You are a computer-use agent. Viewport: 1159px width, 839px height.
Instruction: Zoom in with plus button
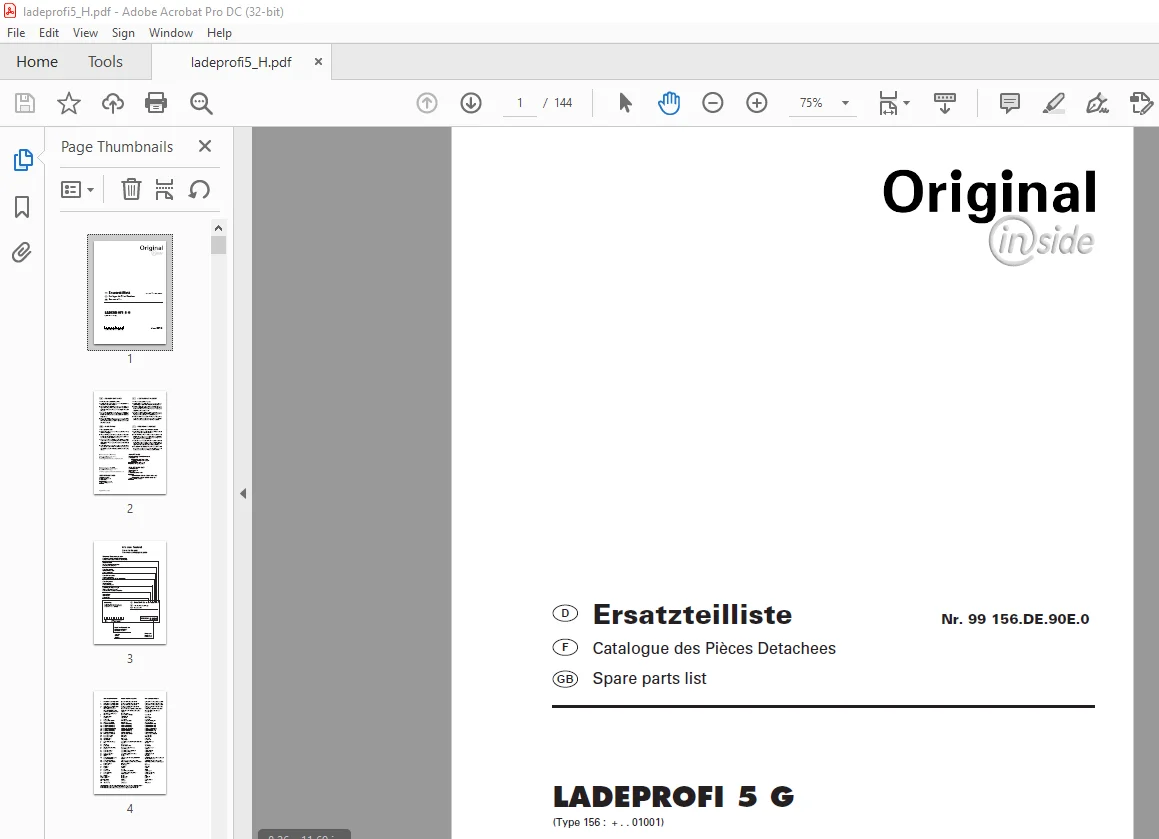coord(757,103)
